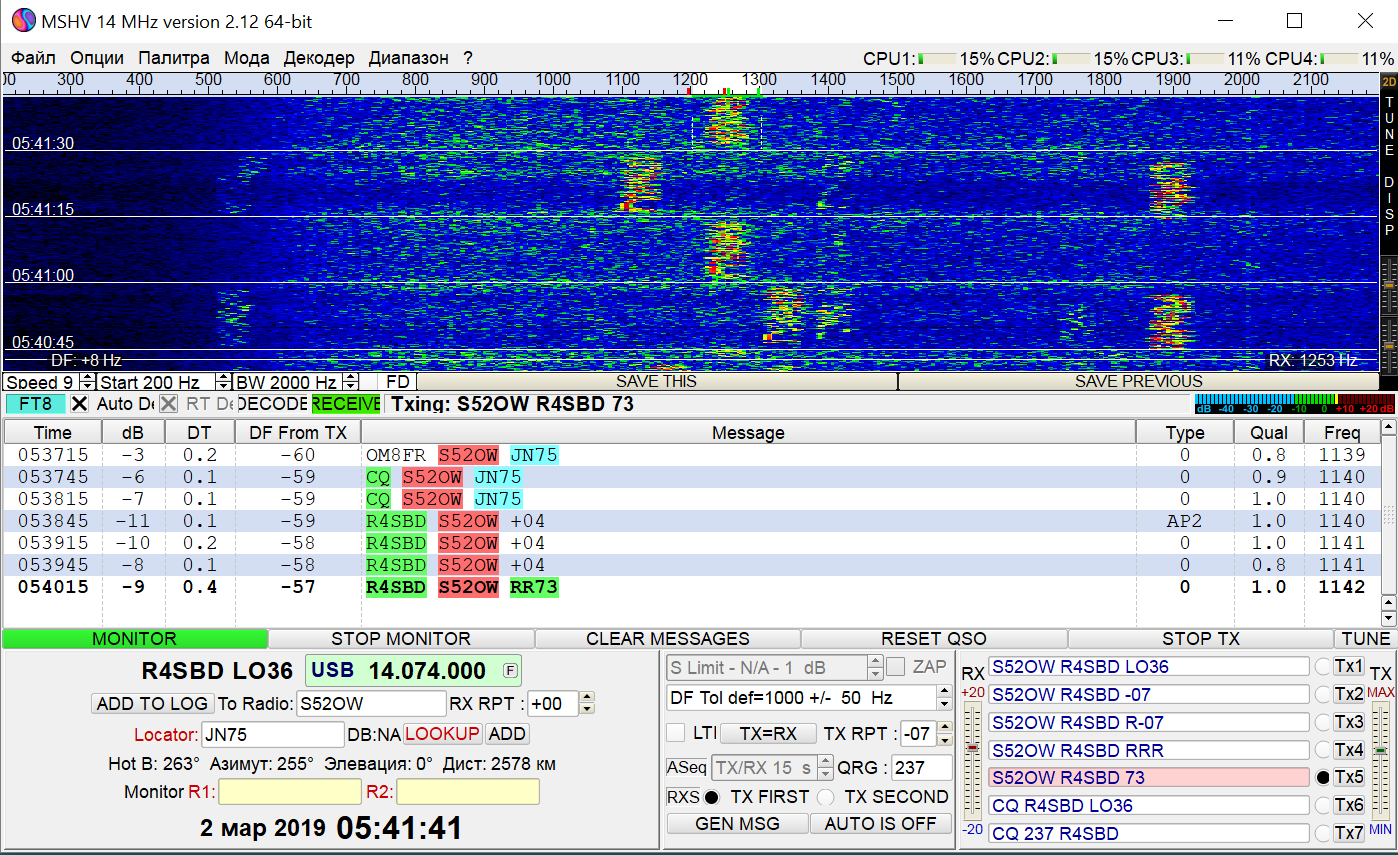
Task: Click the To Radio callsign field
Action: (371, 703)
